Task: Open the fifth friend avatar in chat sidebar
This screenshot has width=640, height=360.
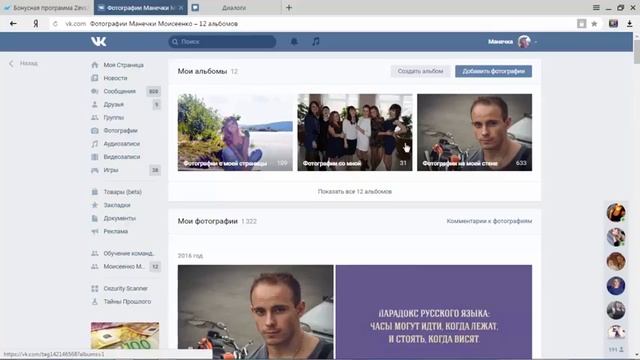Action: [616, 310]
